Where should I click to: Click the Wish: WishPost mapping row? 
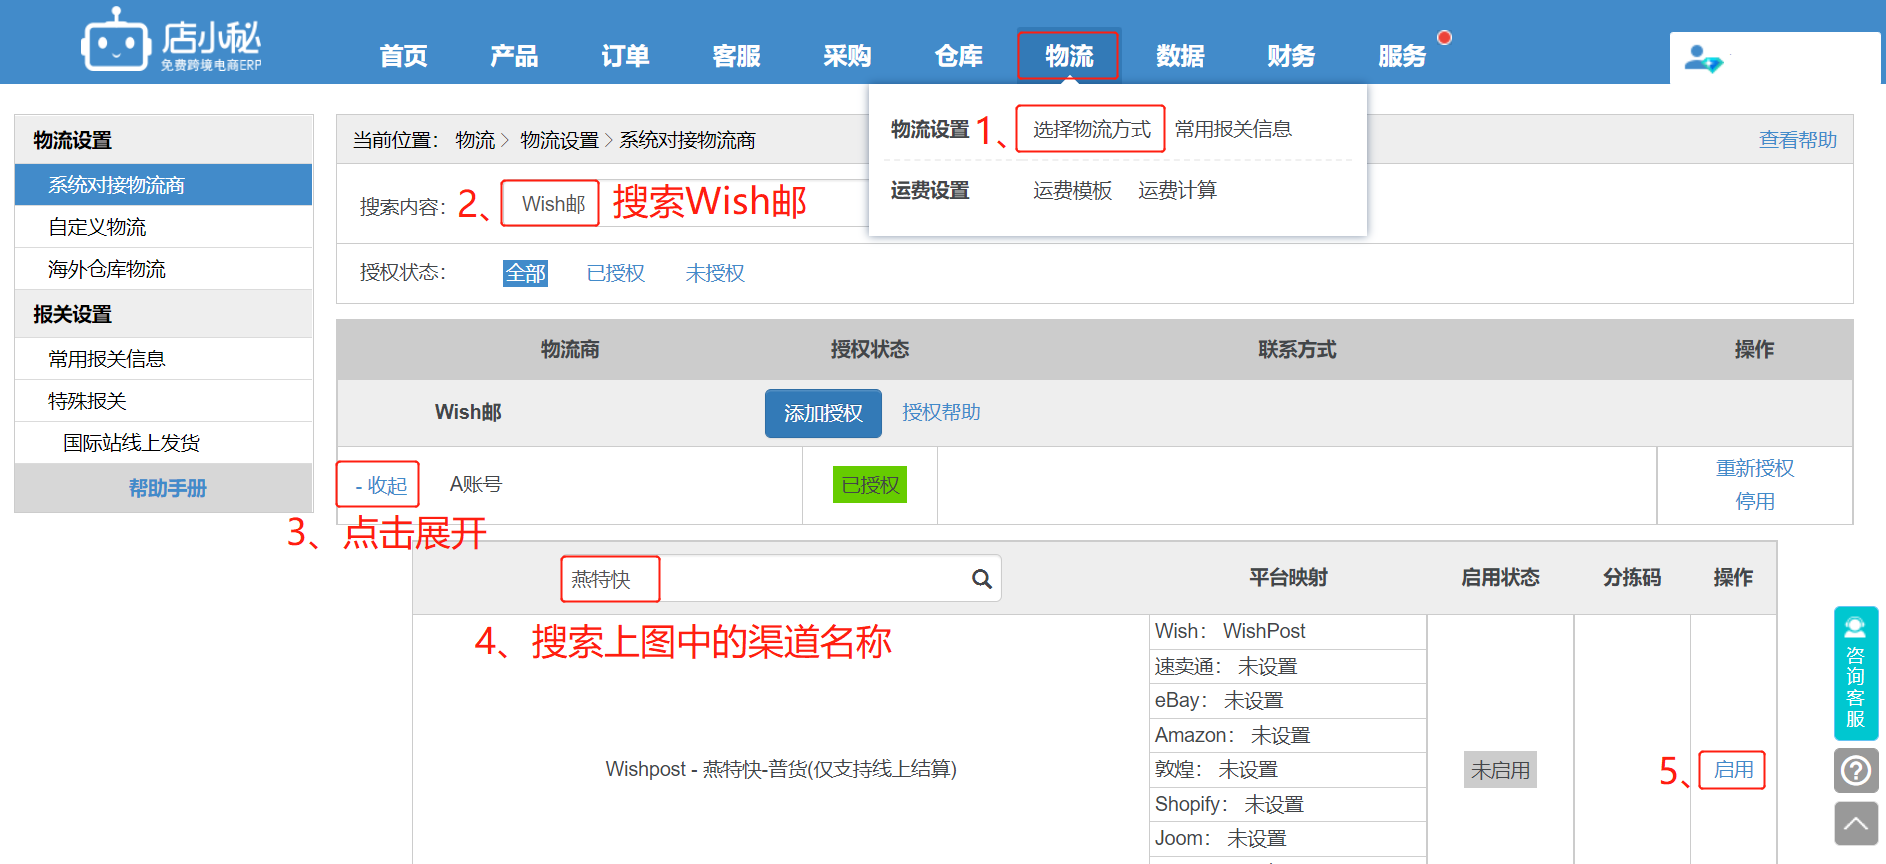[x=1288, y=631]
